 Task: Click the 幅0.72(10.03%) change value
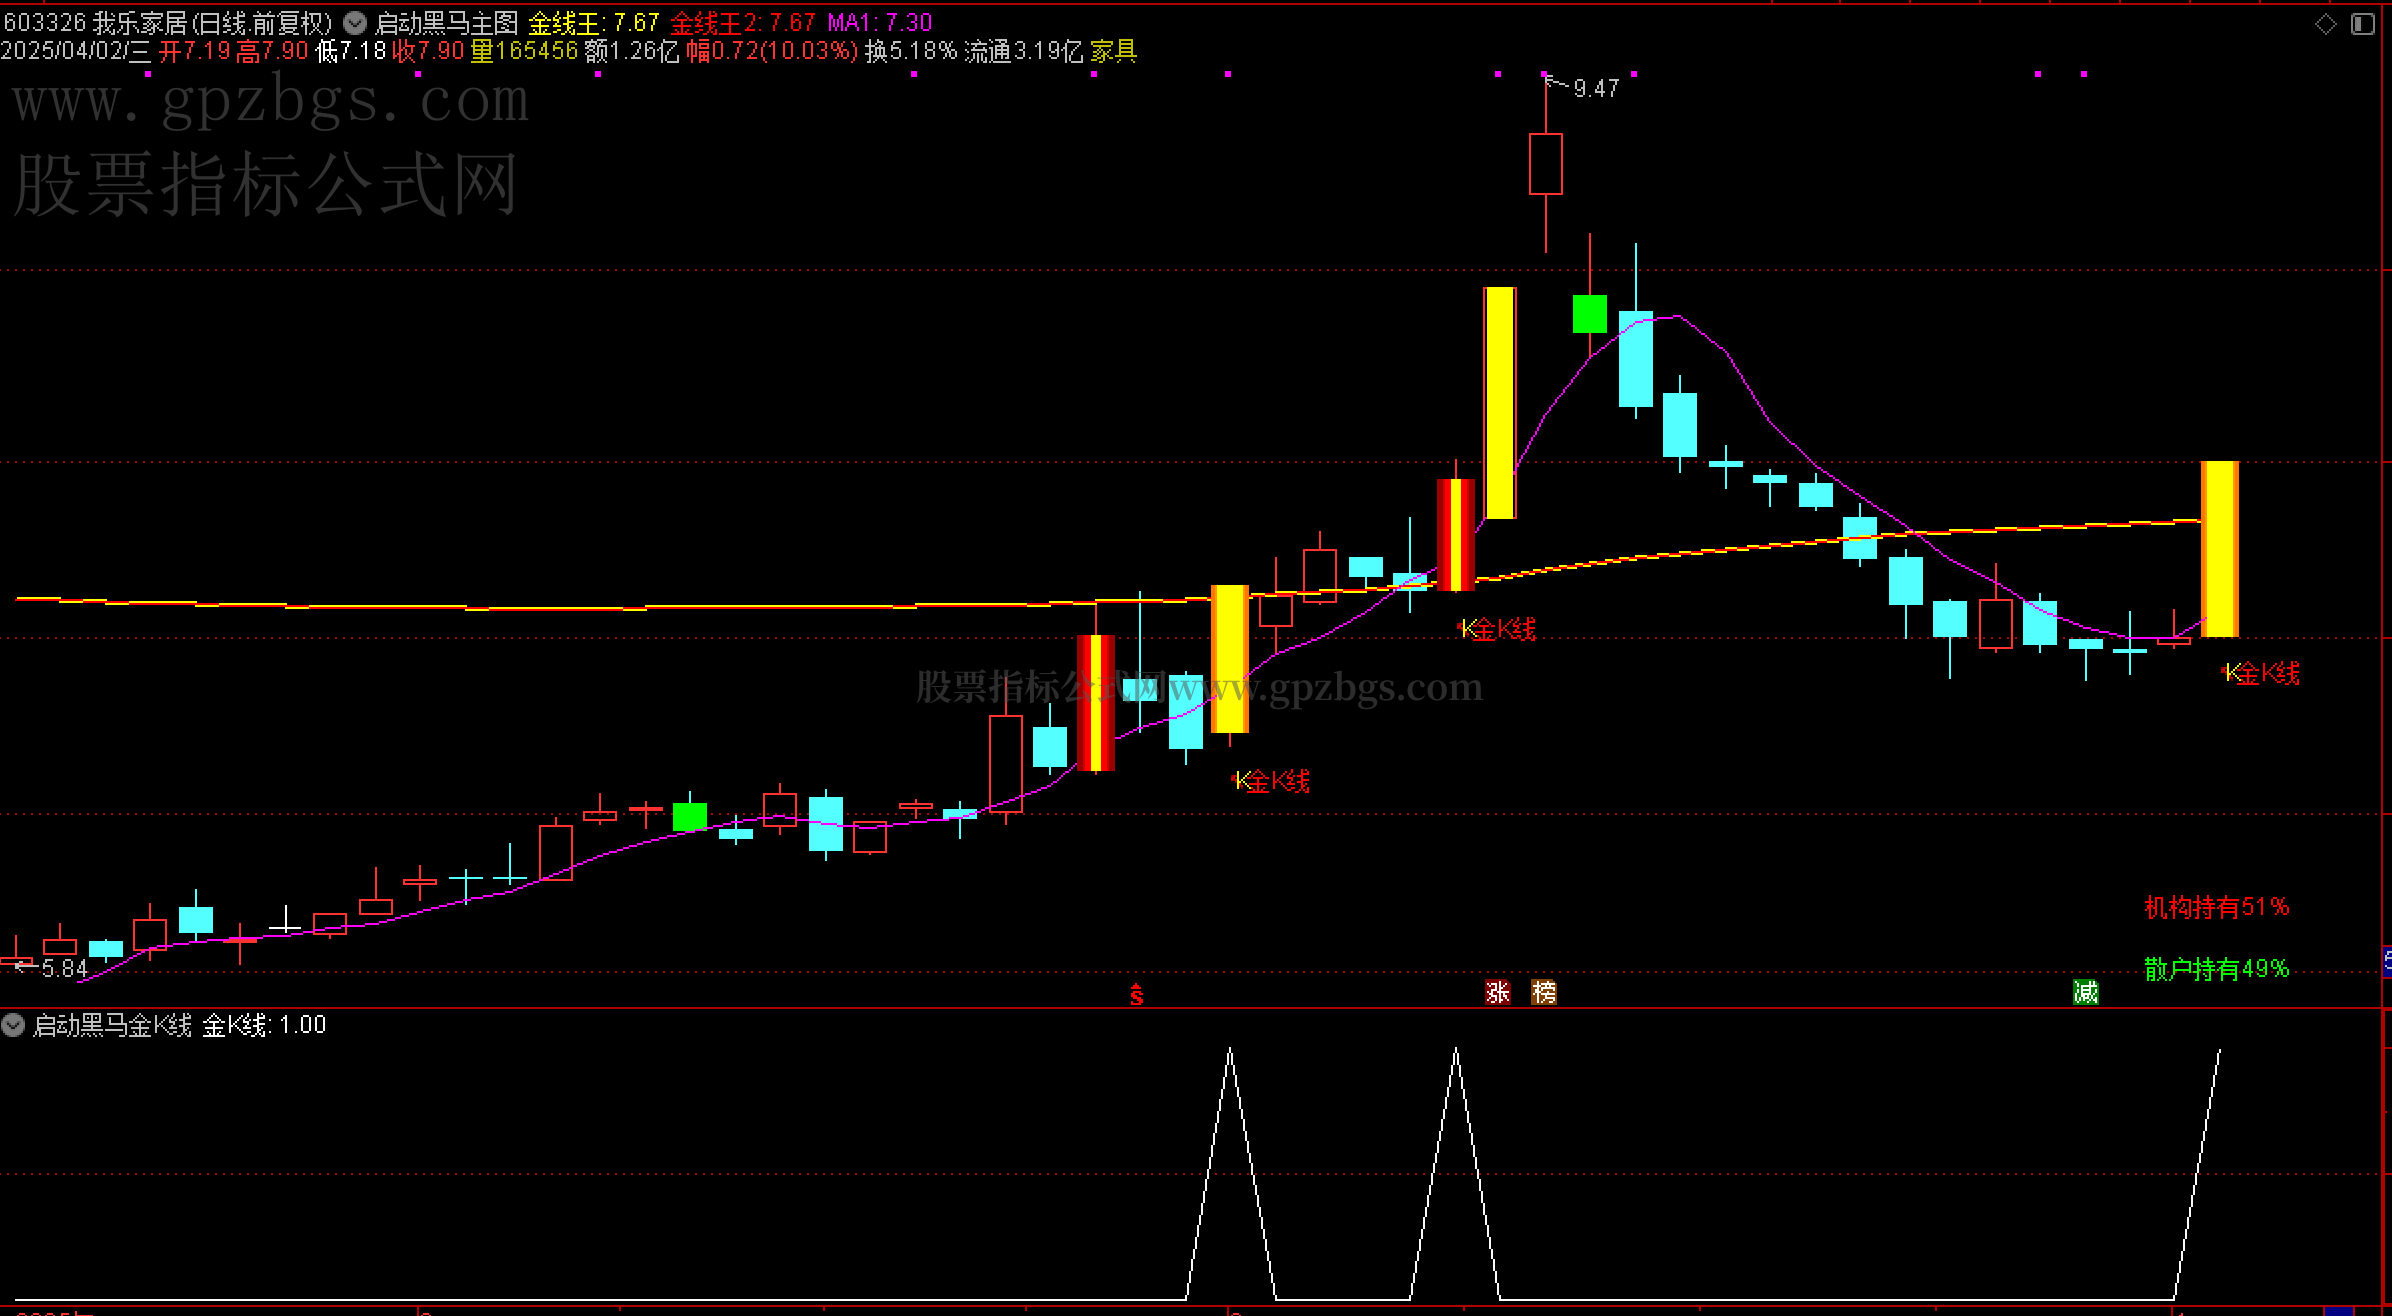[772, 51]
